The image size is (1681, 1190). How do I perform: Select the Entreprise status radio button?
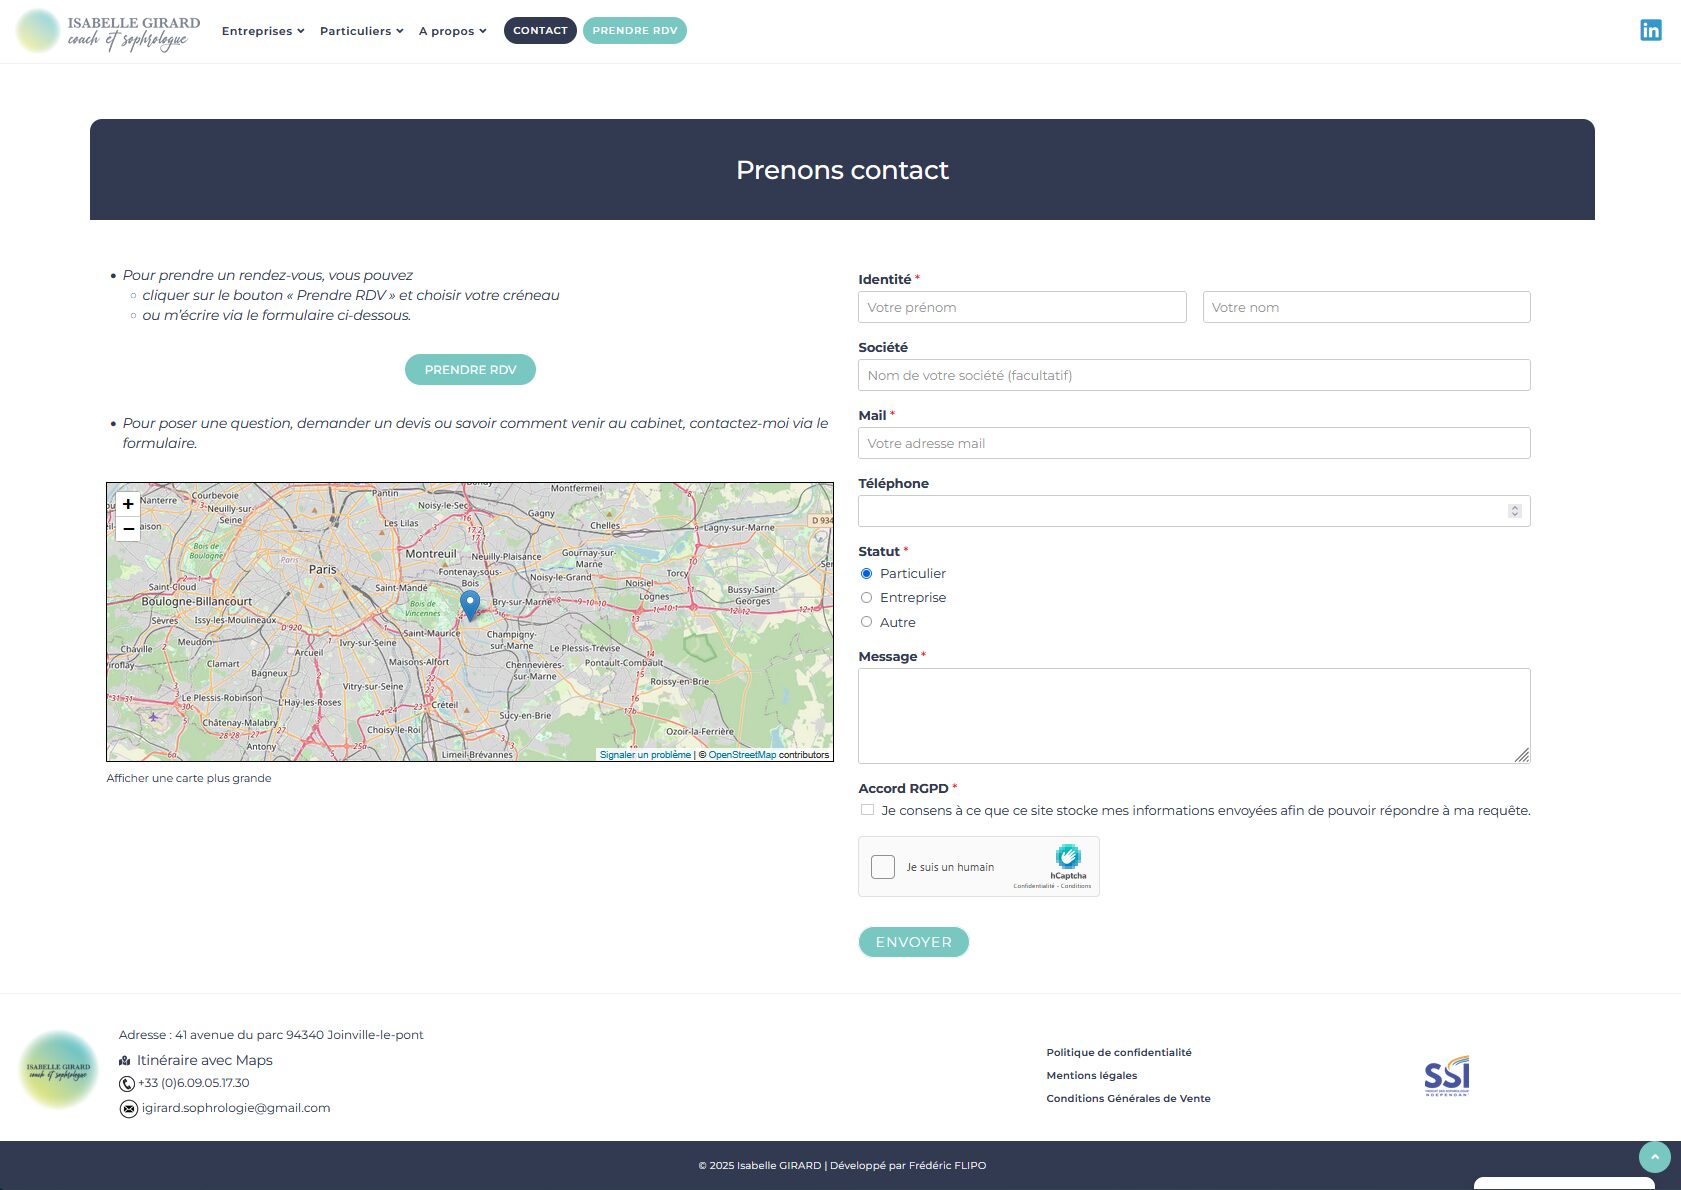[x=867, y=598]
